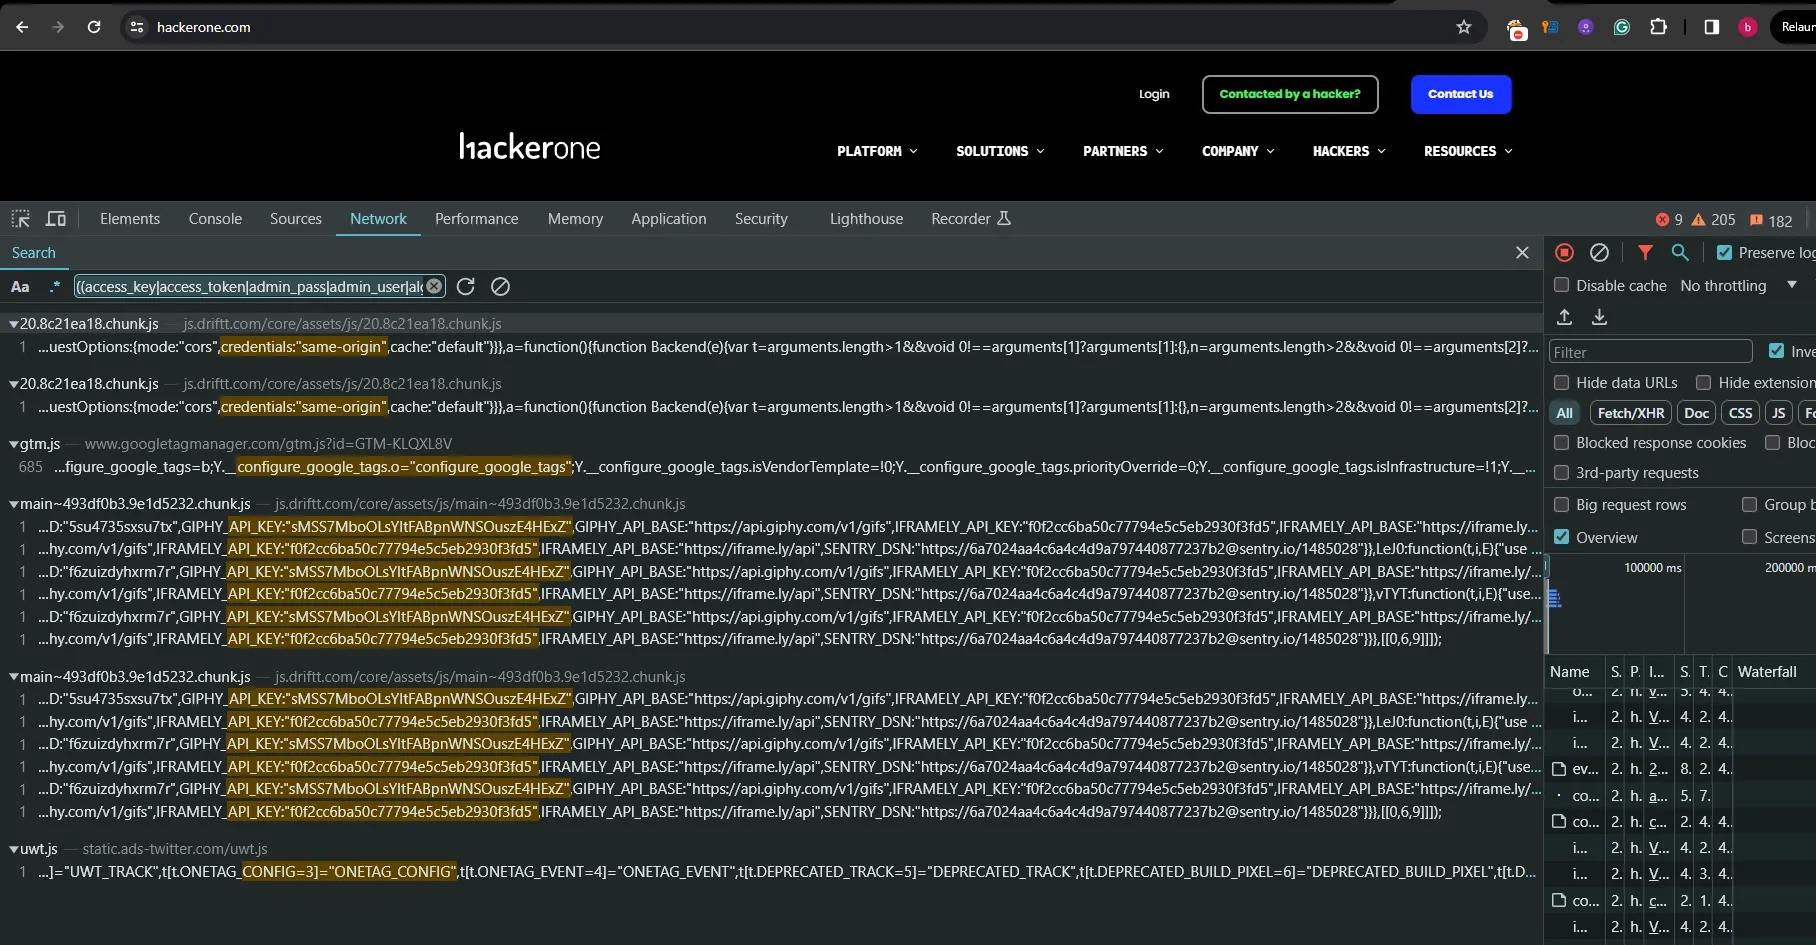The width and height of the screenshot is (1816, 945).
Task: Refresh the search results
Action: (x=466, y=287)
